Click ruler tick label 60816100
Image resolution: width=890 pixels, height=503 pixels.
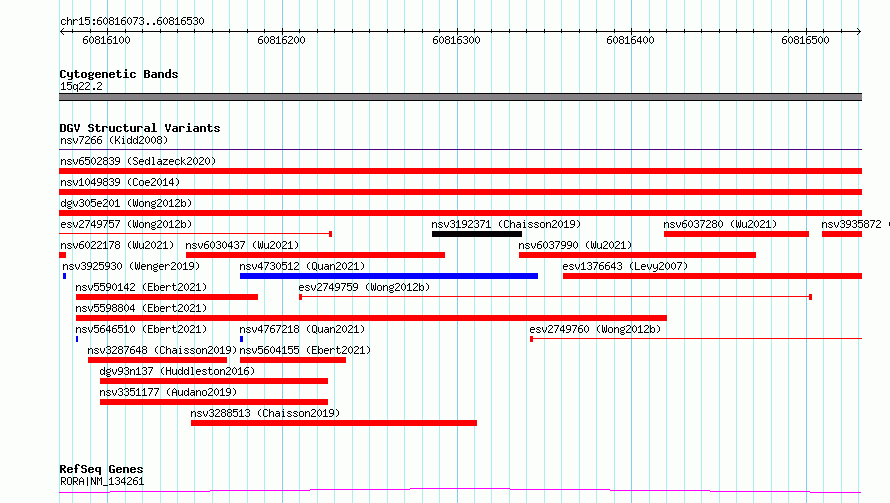[x=106, y=40]
